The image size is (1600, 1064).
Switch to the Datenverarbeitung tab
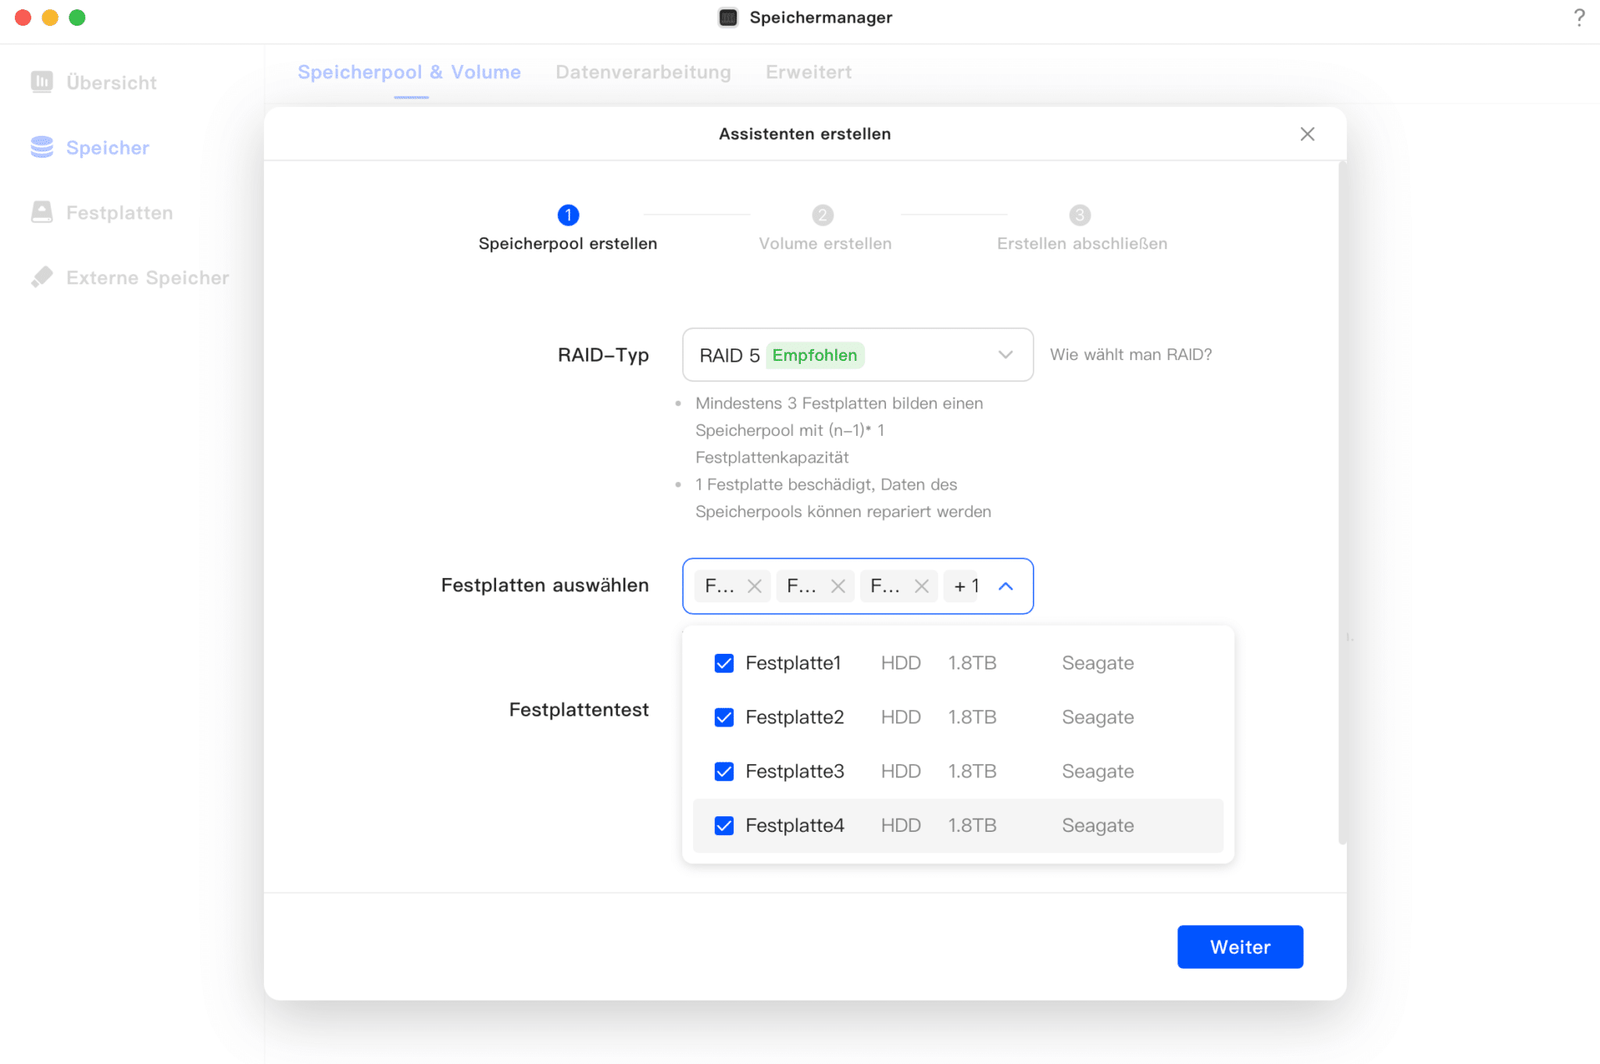pos(643,72)
